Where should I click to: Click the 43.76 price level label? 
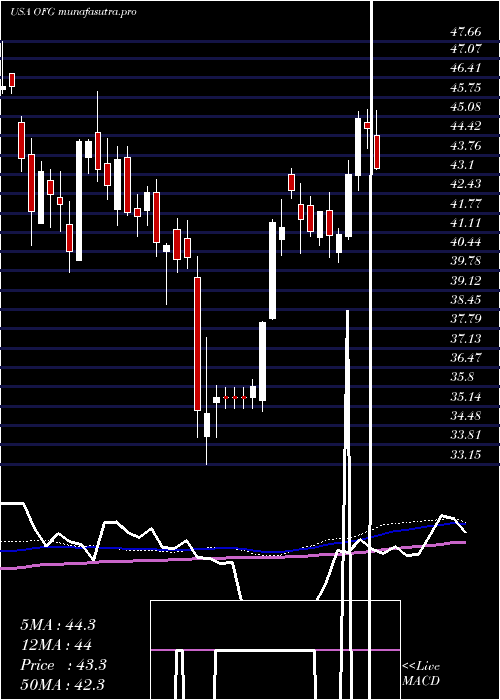click(466, 146)
